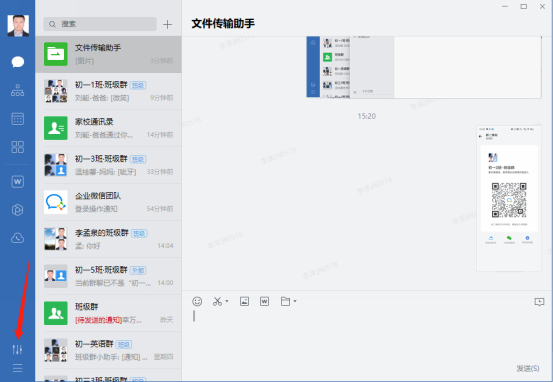
Task: Open the 初一5班·班级群 chat
Action: 108,276
